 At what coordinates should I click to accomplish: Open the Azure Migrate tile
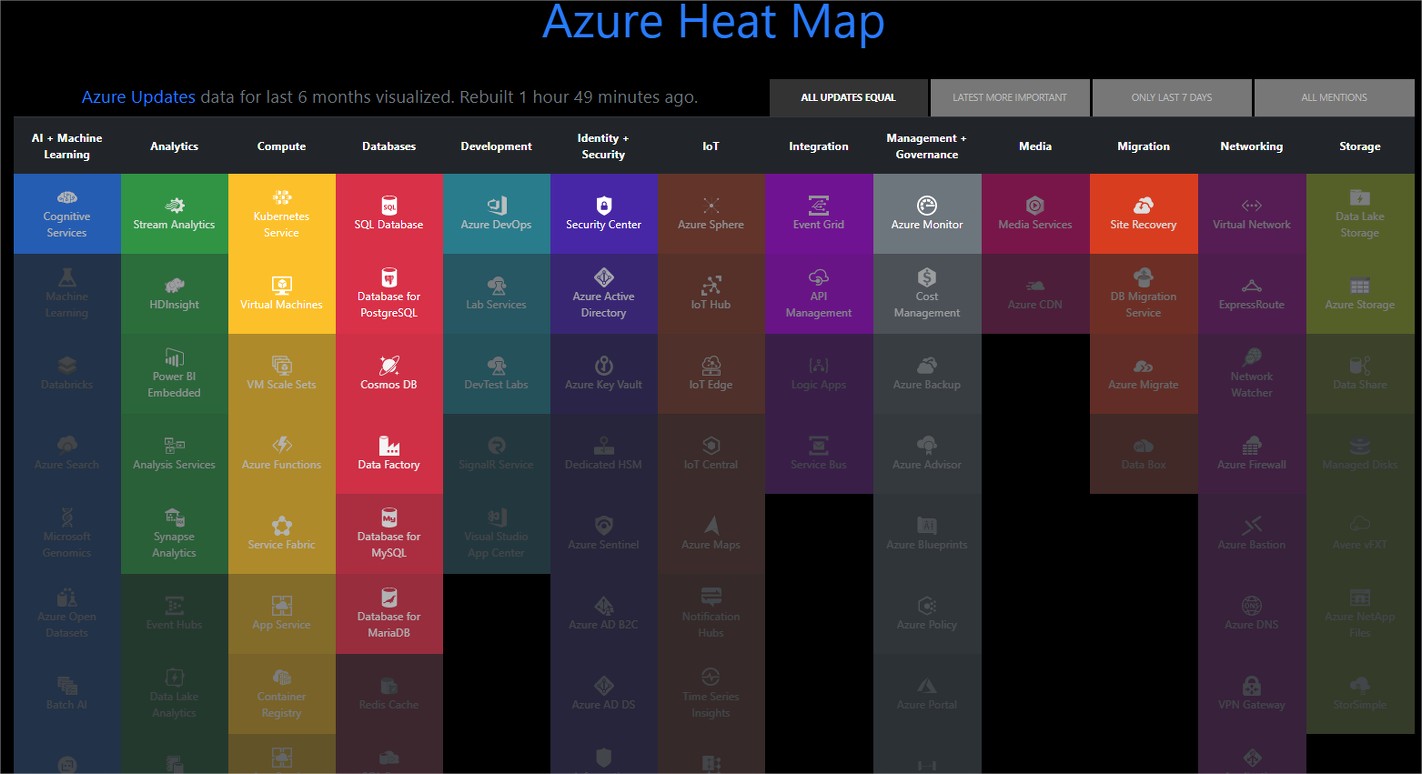tap(1143, 374)
